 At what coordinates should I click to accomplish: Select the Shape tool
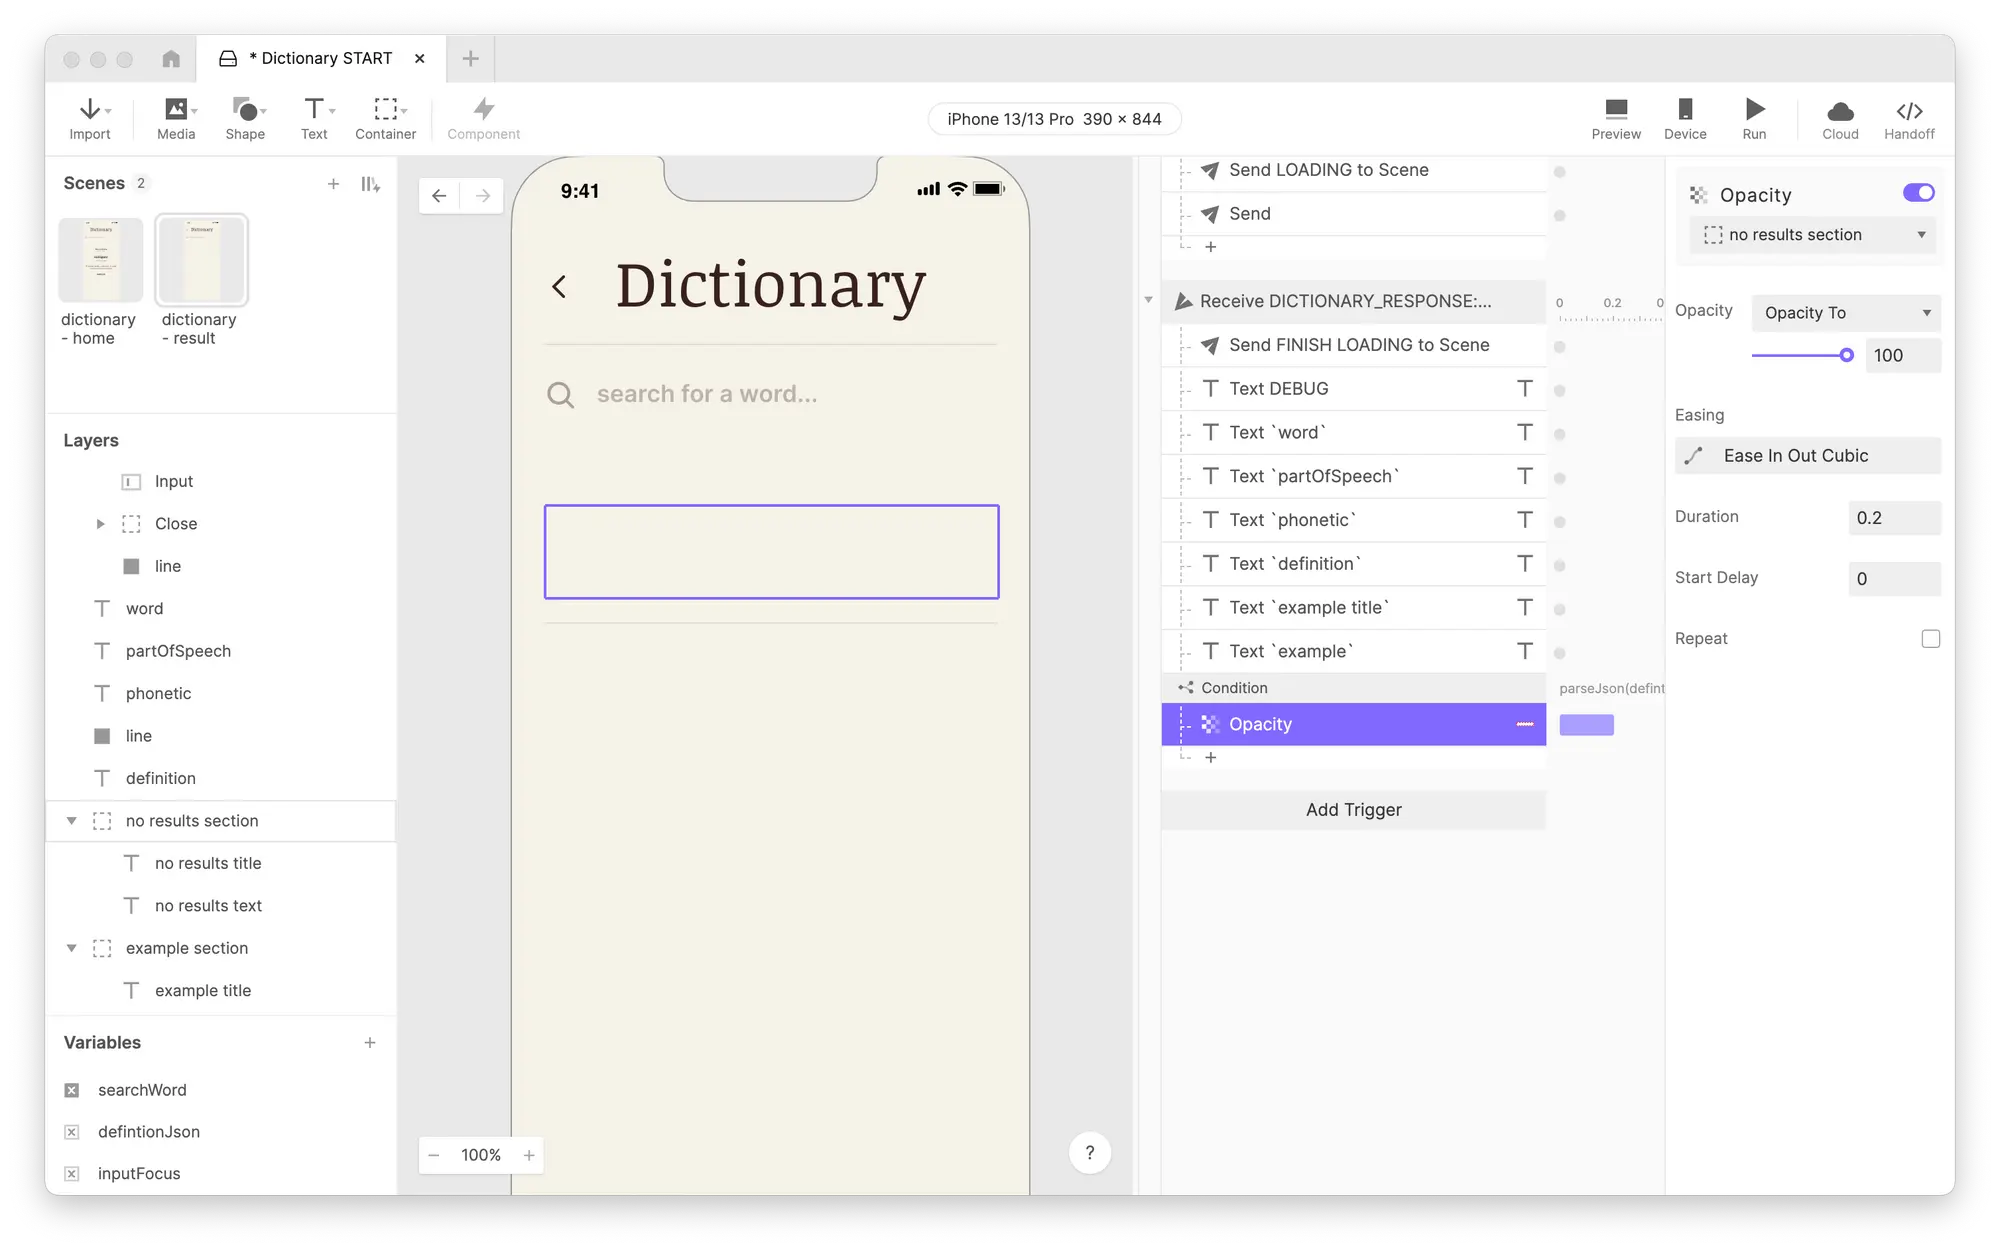click(245, 110)
